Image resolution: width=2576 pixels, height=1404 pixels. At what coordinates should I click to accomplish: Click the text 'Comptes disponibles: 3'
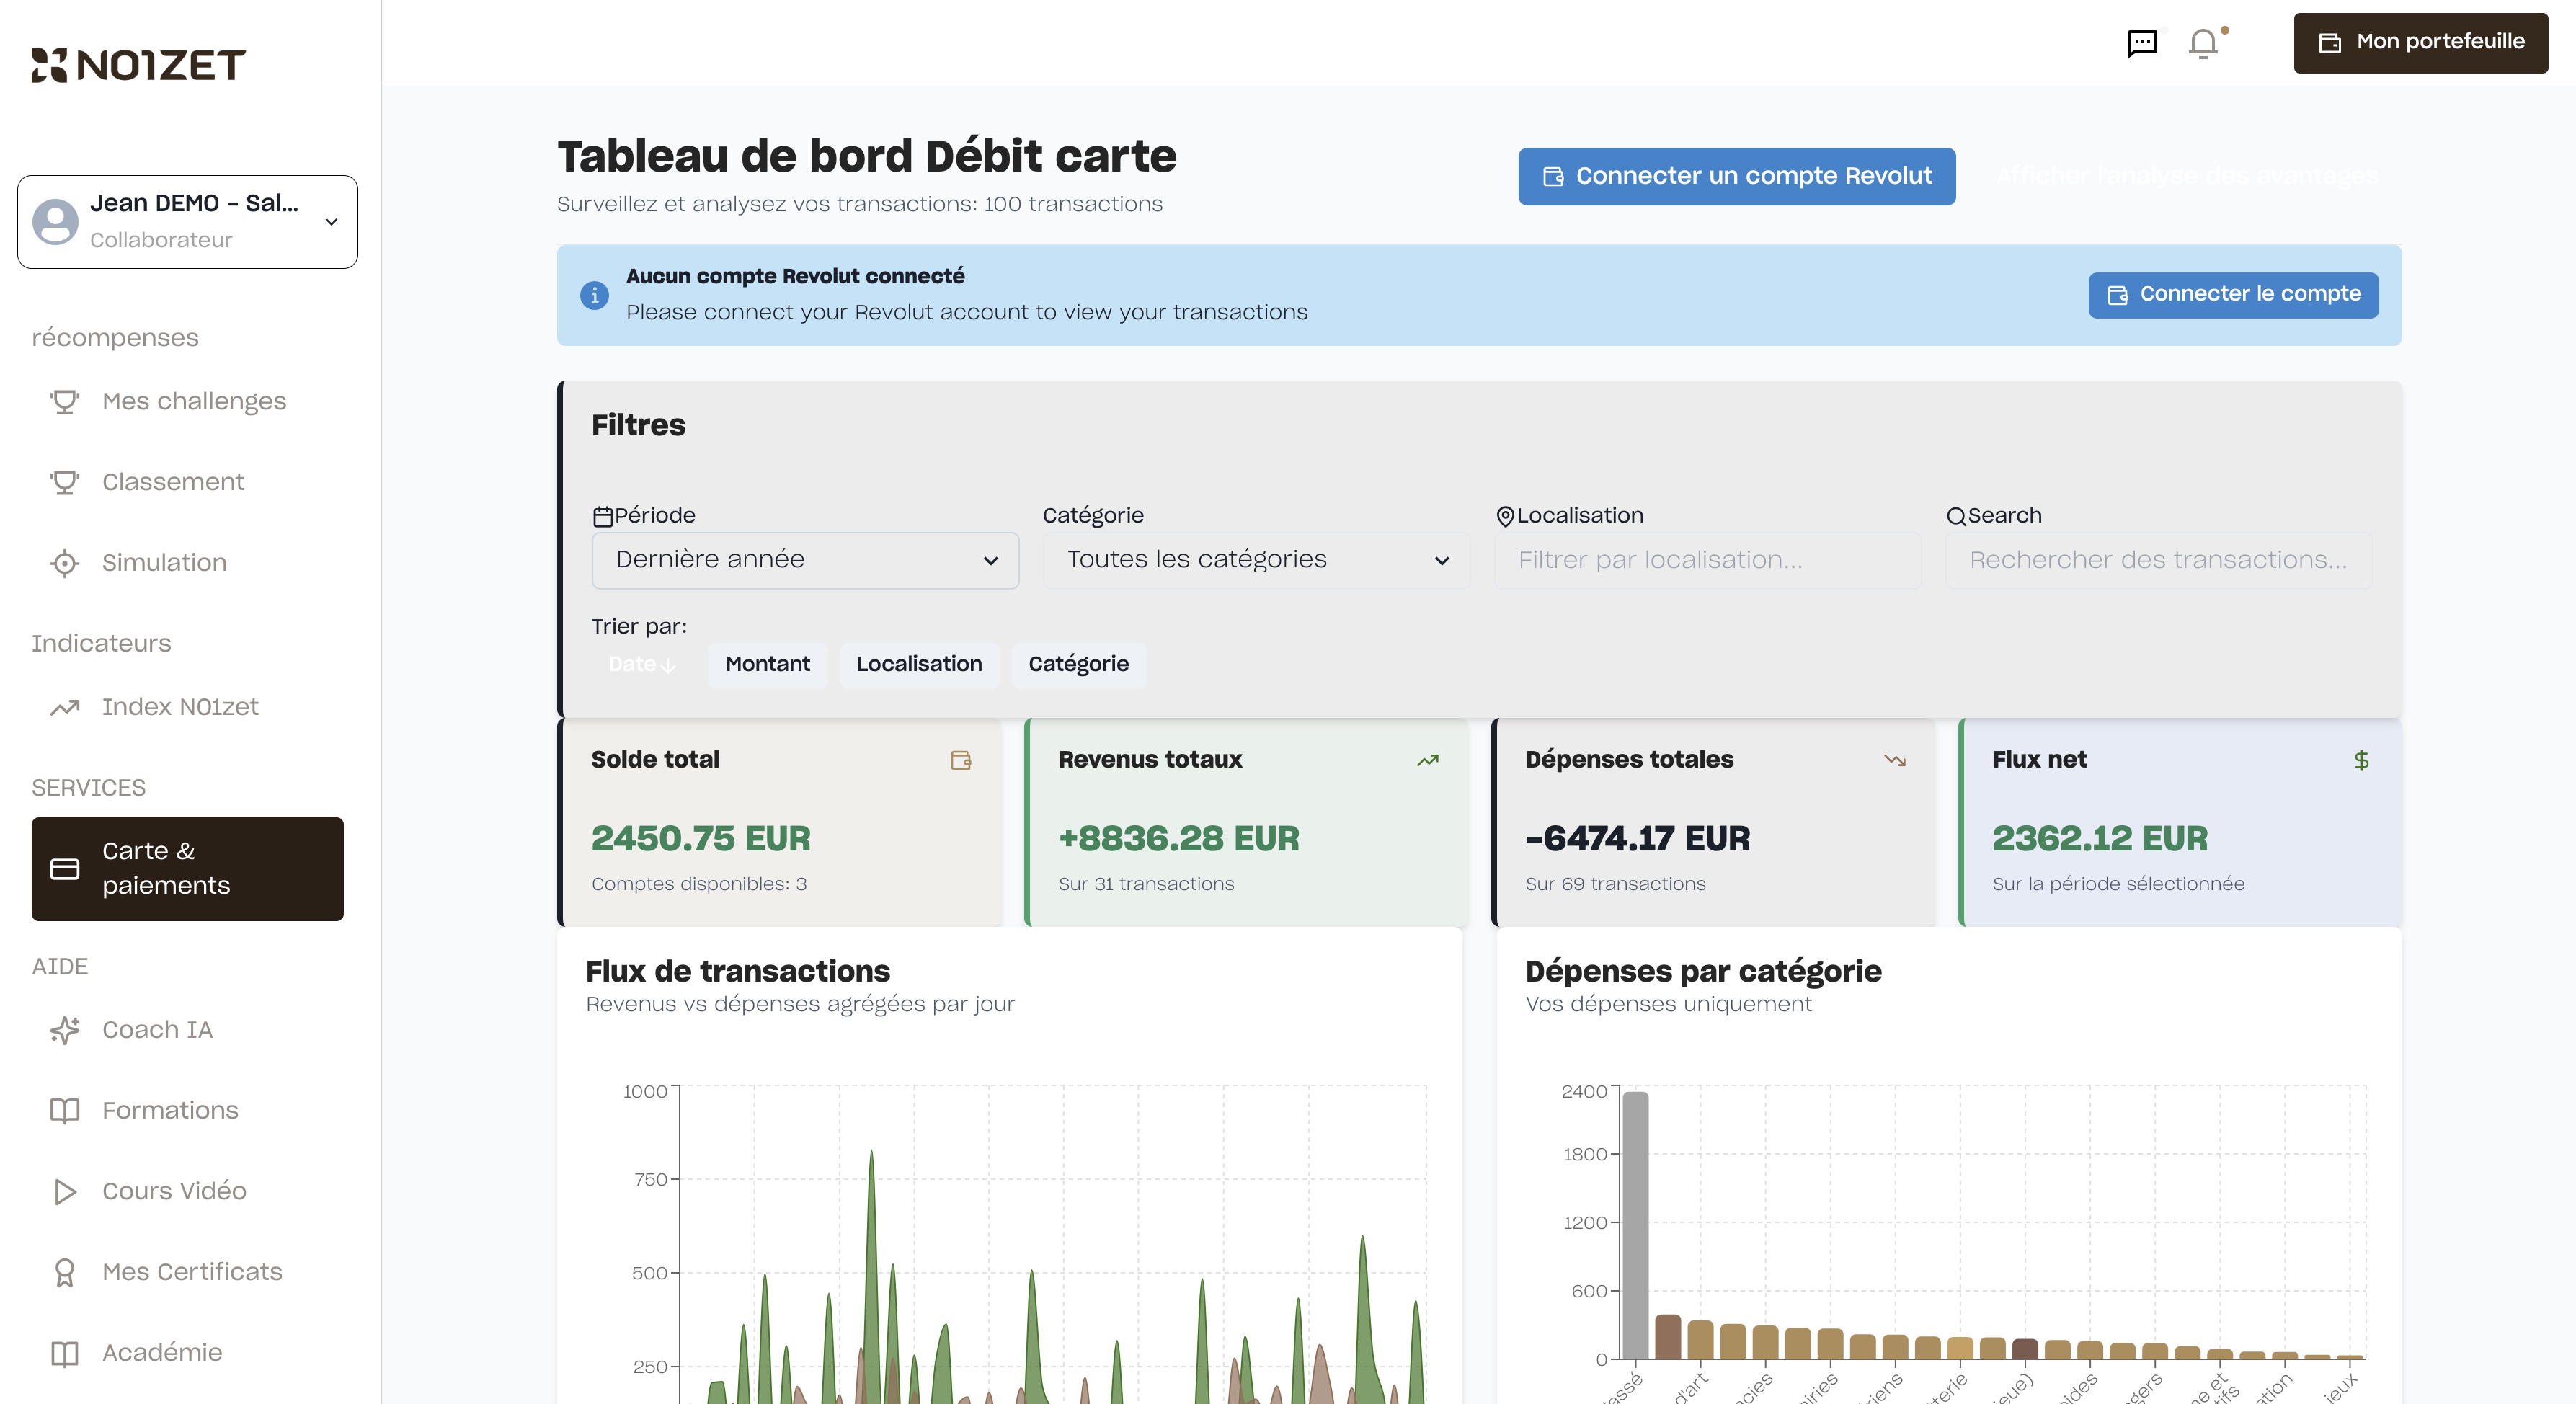[699, 884]
